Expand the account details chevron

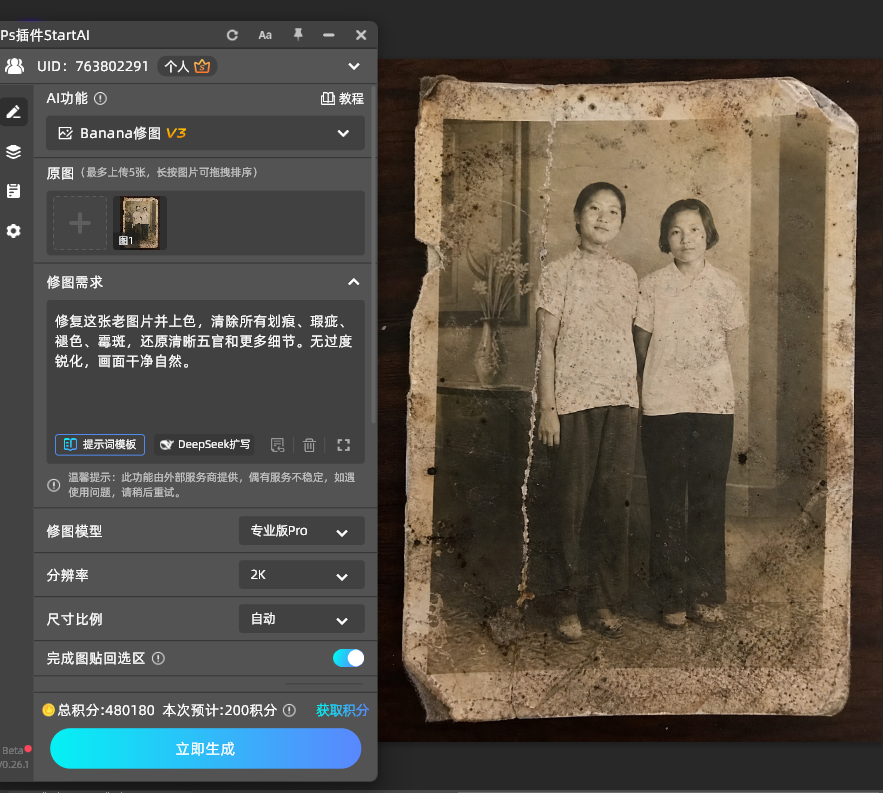(354, 66)
